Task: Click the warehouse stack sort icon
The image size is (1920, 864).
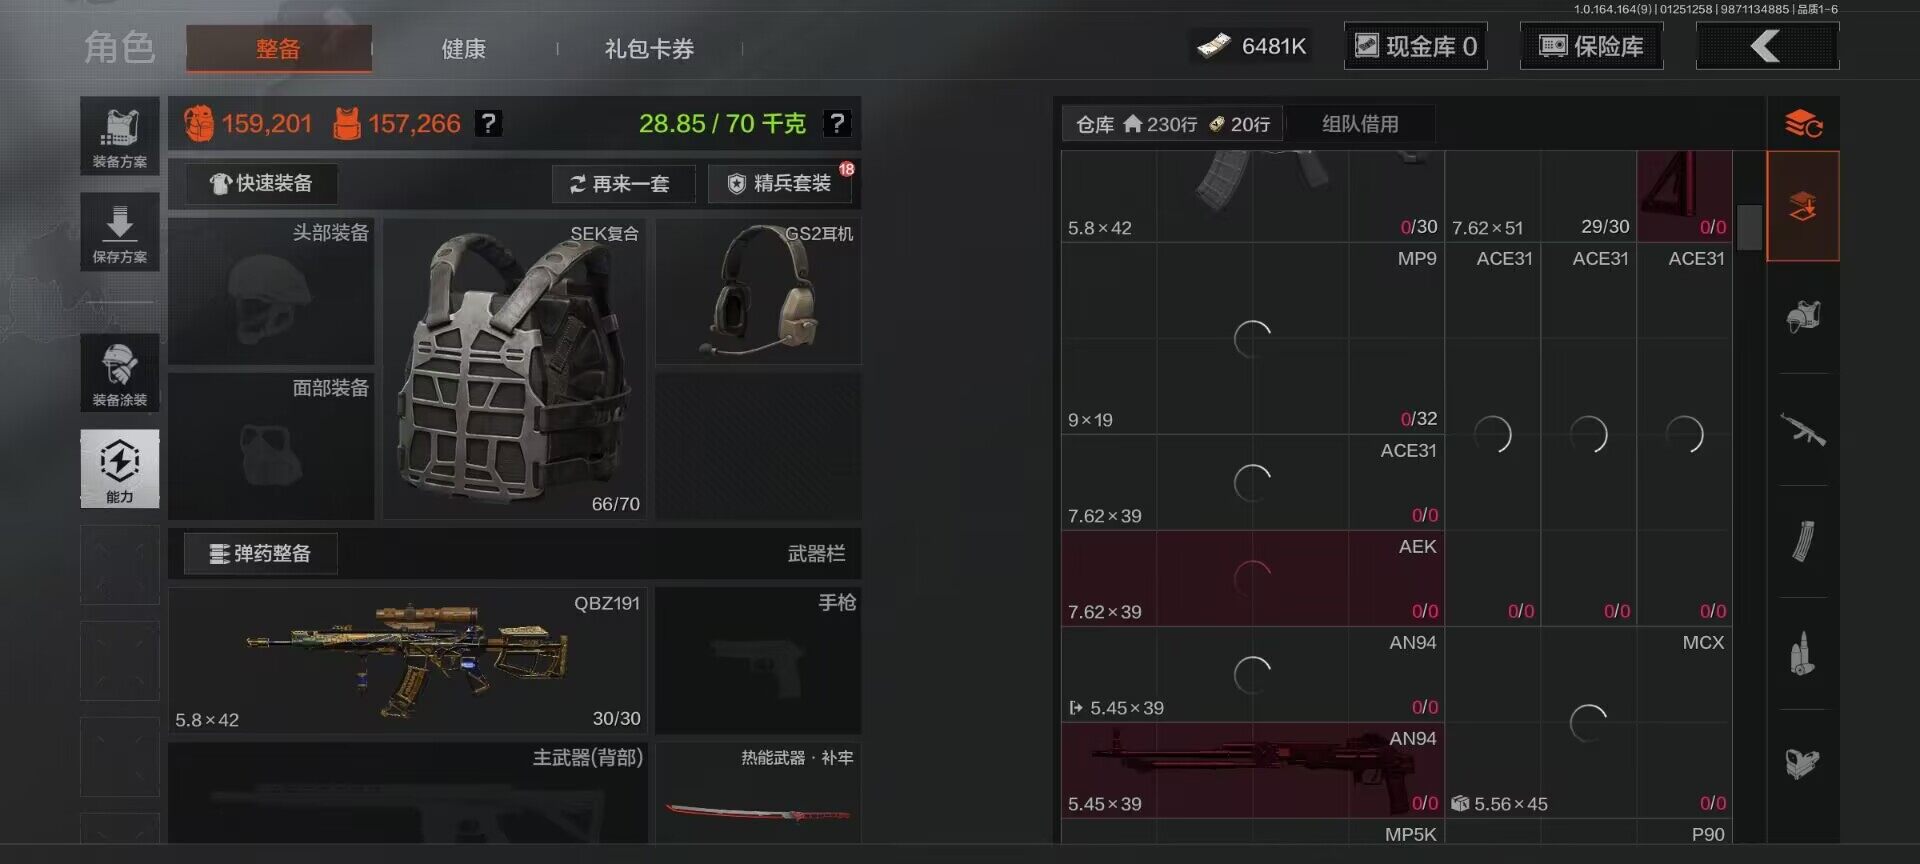Action: (x=1803, y=124)
